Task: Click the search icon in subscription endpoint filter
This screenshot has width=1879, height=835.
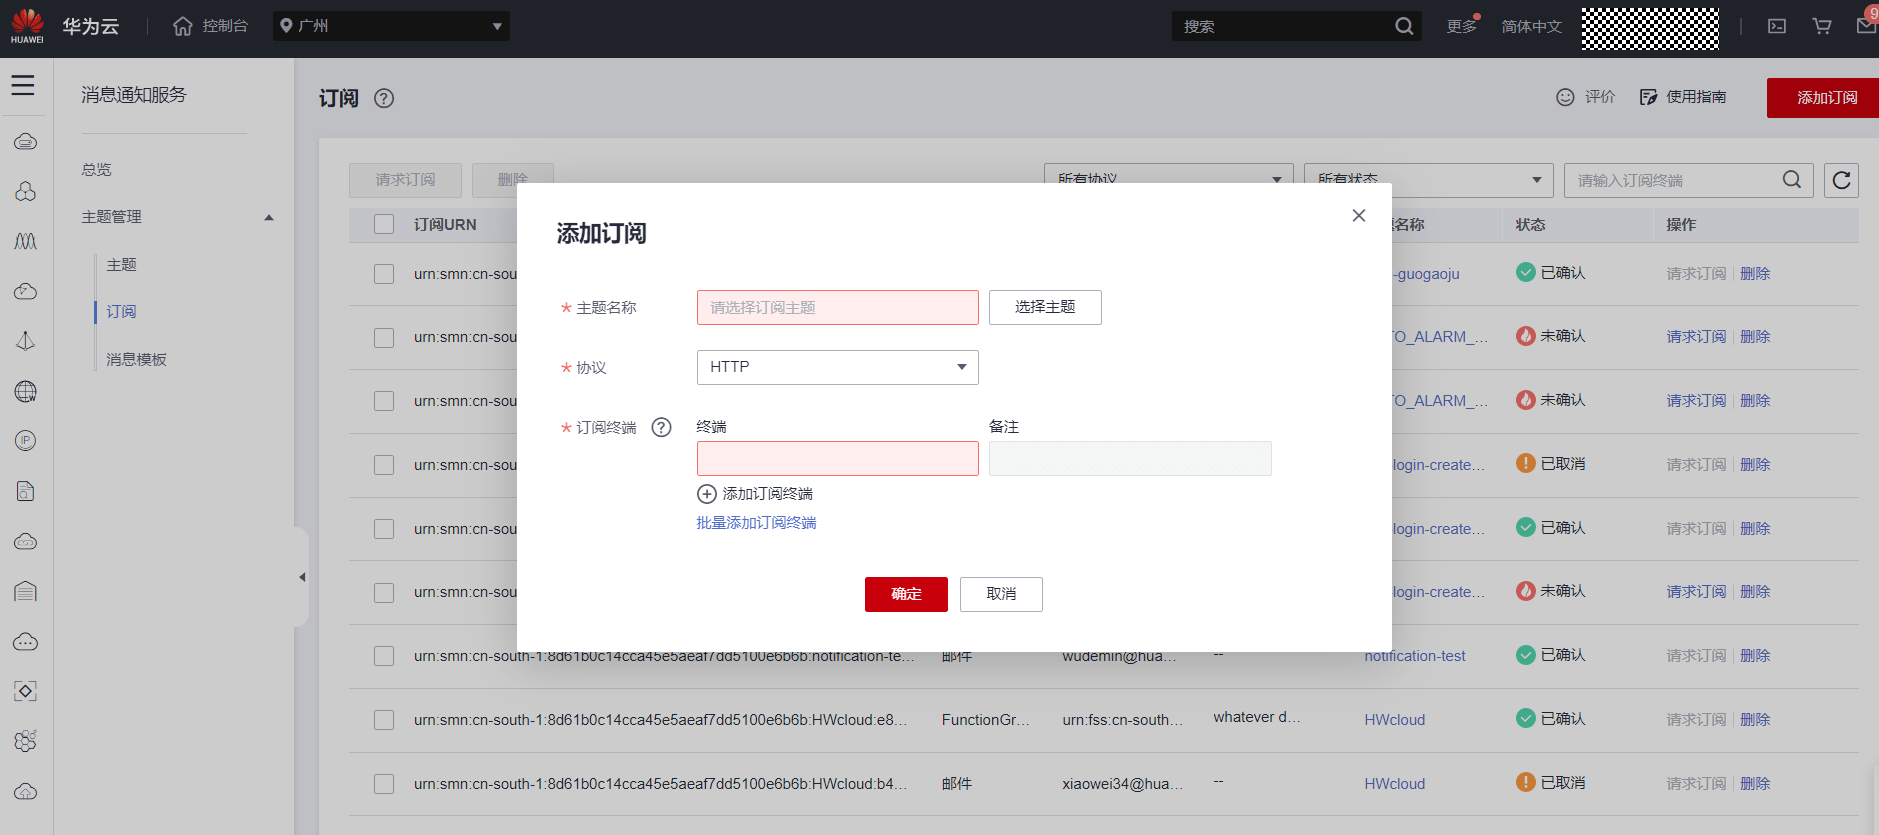Action: coord(1792,180)
